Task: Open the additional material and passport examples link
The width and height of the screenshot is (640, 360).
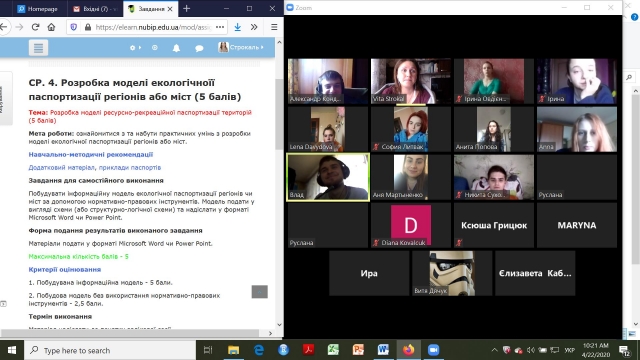Action: [x=95, y=167]
